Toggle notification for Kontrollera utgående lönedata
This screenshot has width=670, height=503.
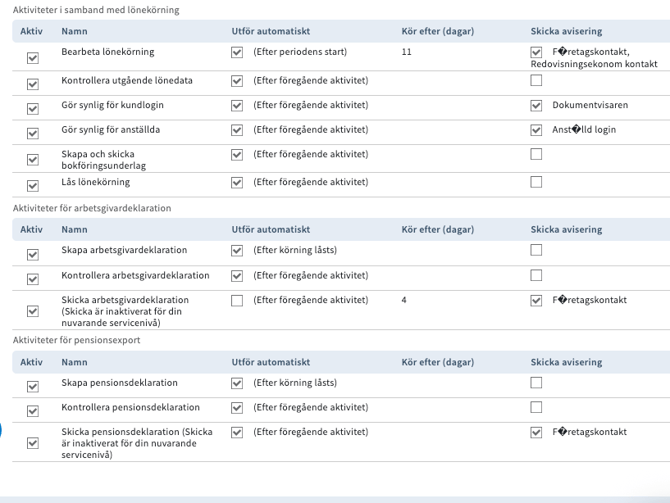(537, 80)
